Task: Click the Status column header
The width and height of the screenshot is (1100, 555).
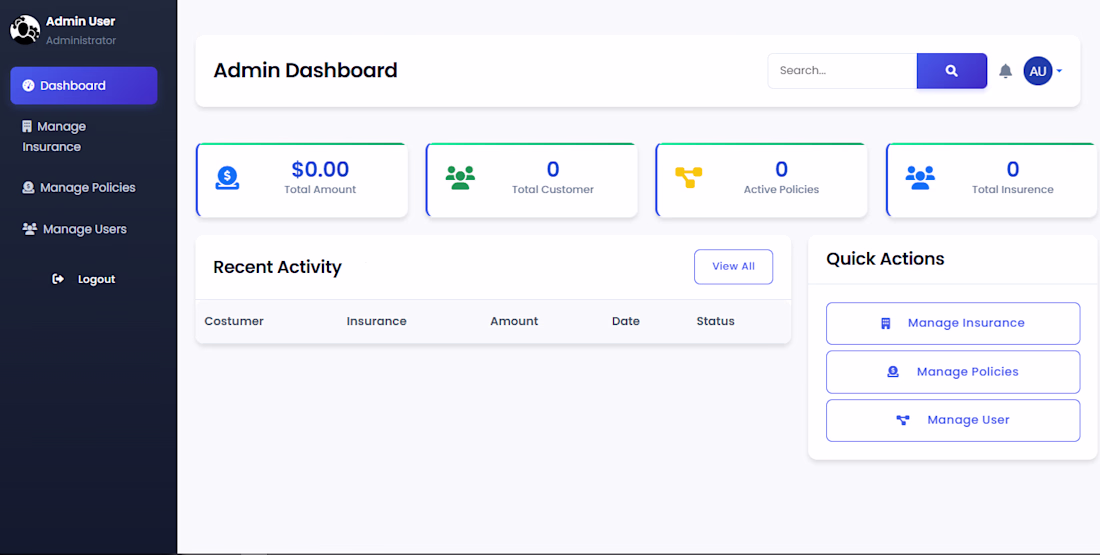Action: click(716, 321)
